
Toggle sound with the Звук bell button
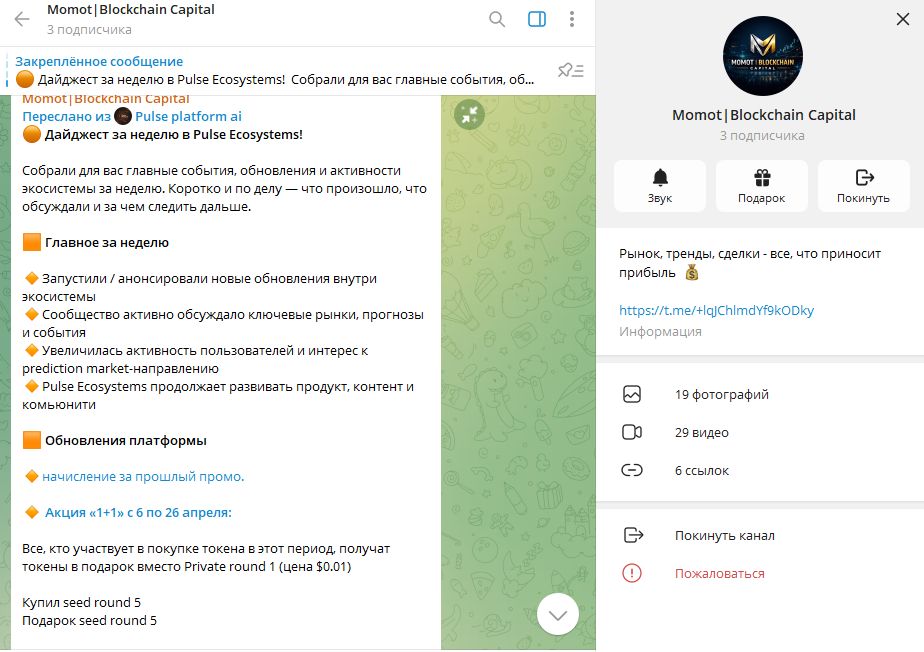click(x=660, y=186)
